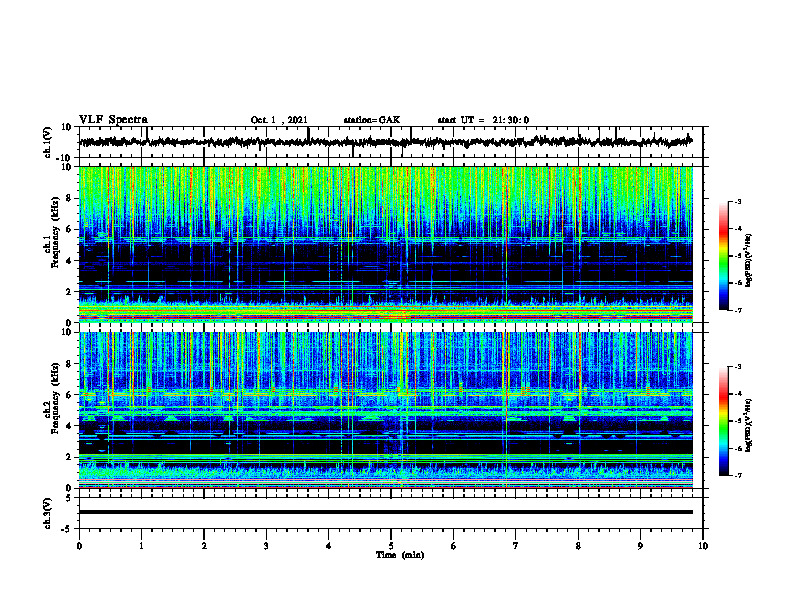Click time tick label "10" on x-axis
This screenshot has width=792, height=612.
tap(703, 546)
